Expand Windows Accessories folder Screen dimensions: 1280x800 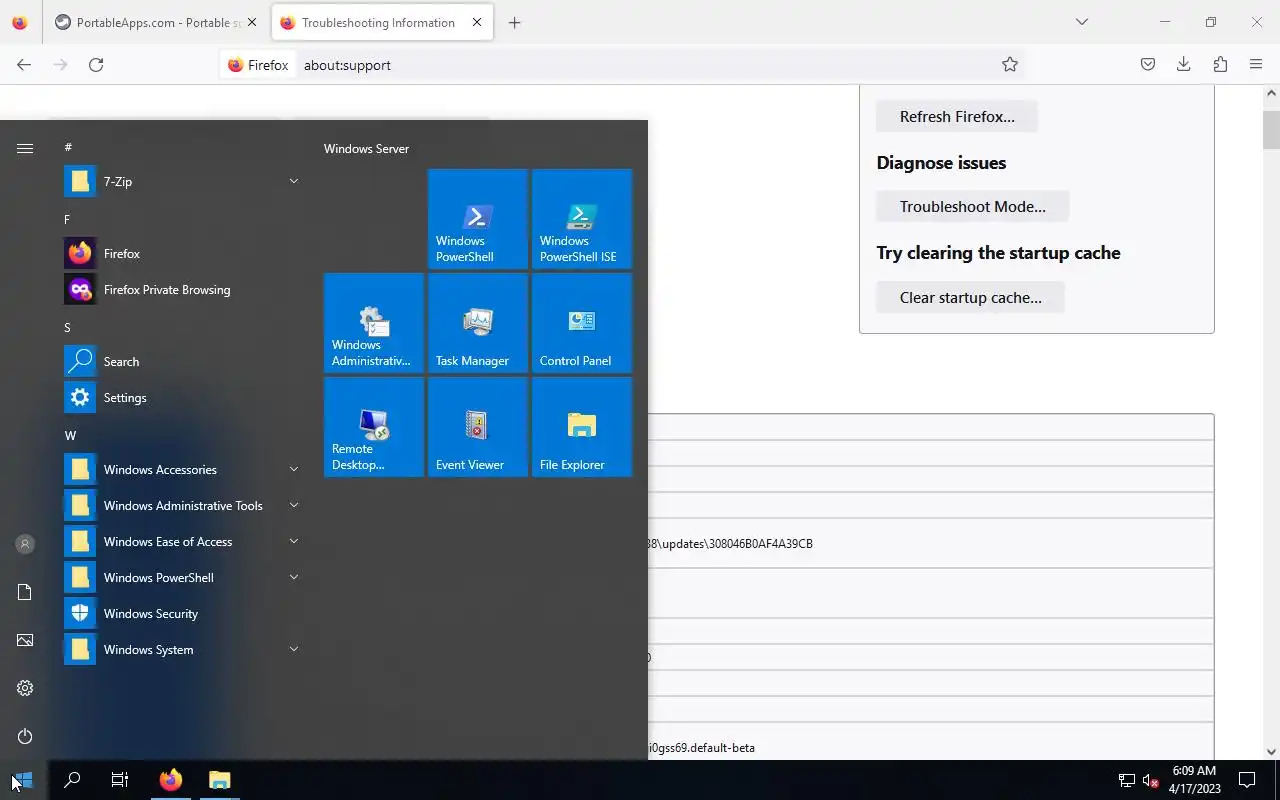pos(294,469)
